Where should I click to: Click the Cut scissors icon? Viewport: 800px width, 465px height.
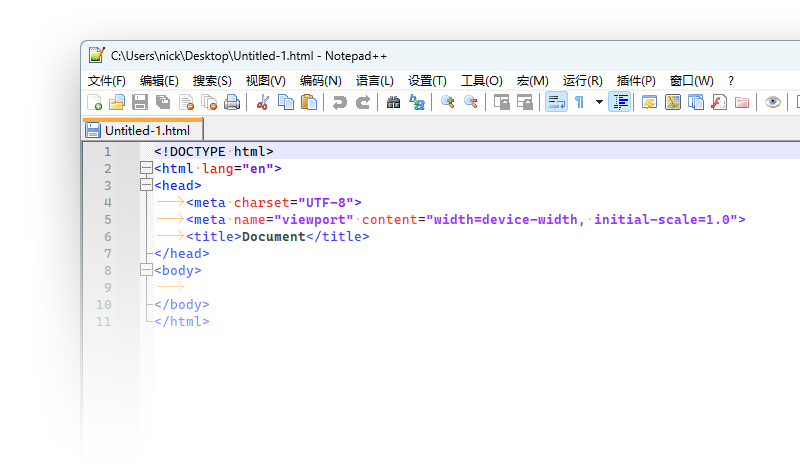263,102
